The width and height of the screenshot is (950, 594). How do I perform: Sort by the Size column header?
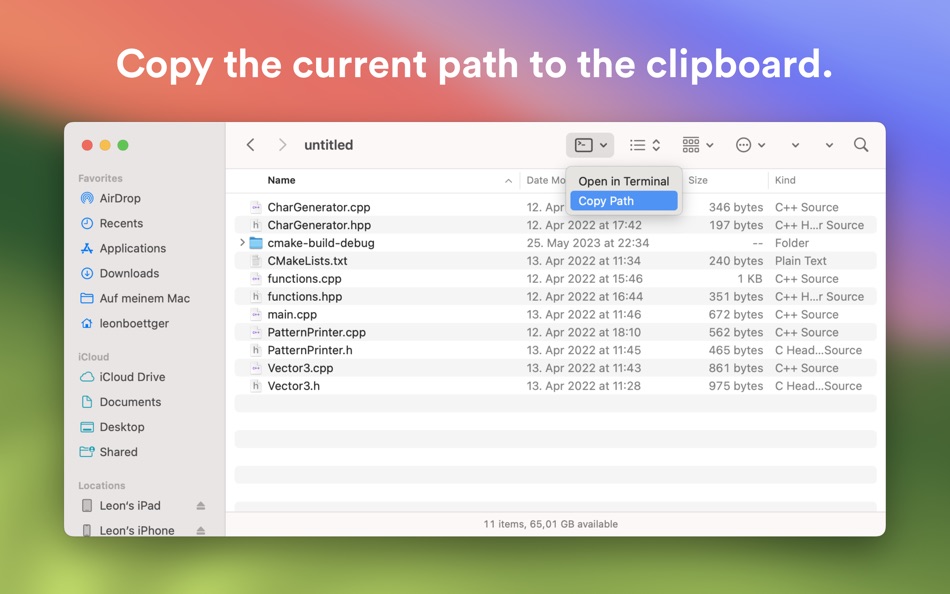pos(698,180)
